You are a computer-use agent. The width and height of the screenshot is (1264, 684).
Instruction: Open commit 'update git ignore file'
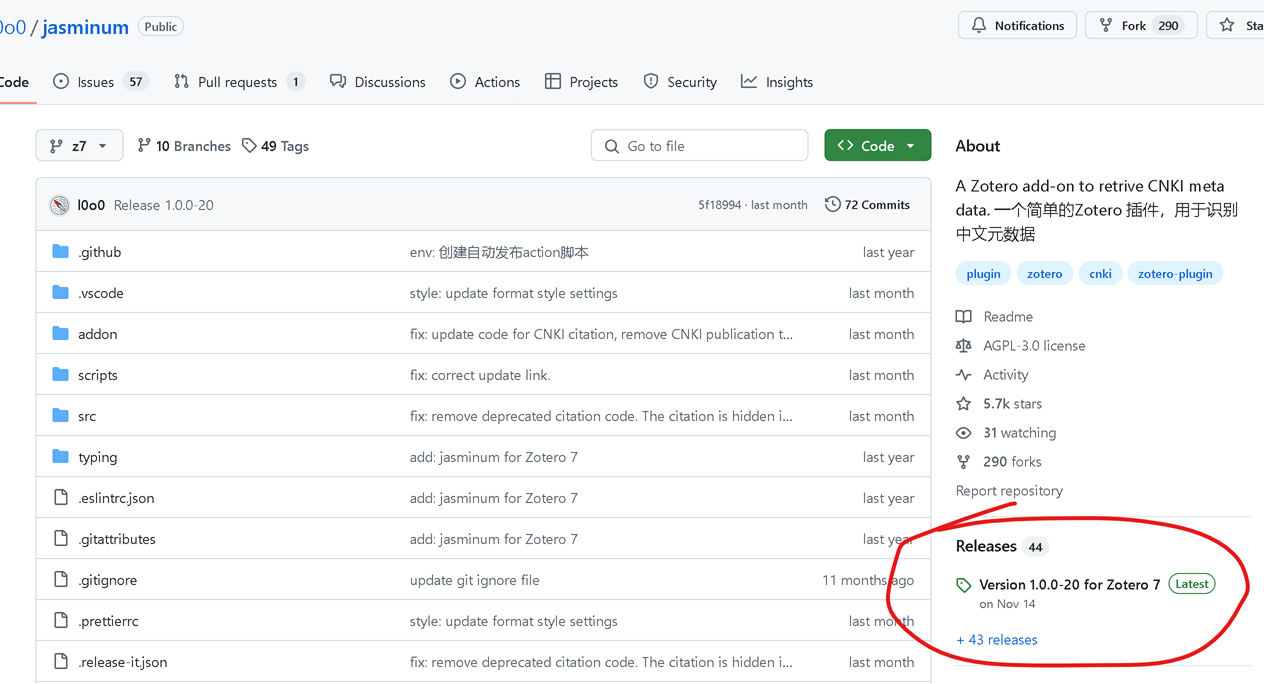(x=474, y=580)
